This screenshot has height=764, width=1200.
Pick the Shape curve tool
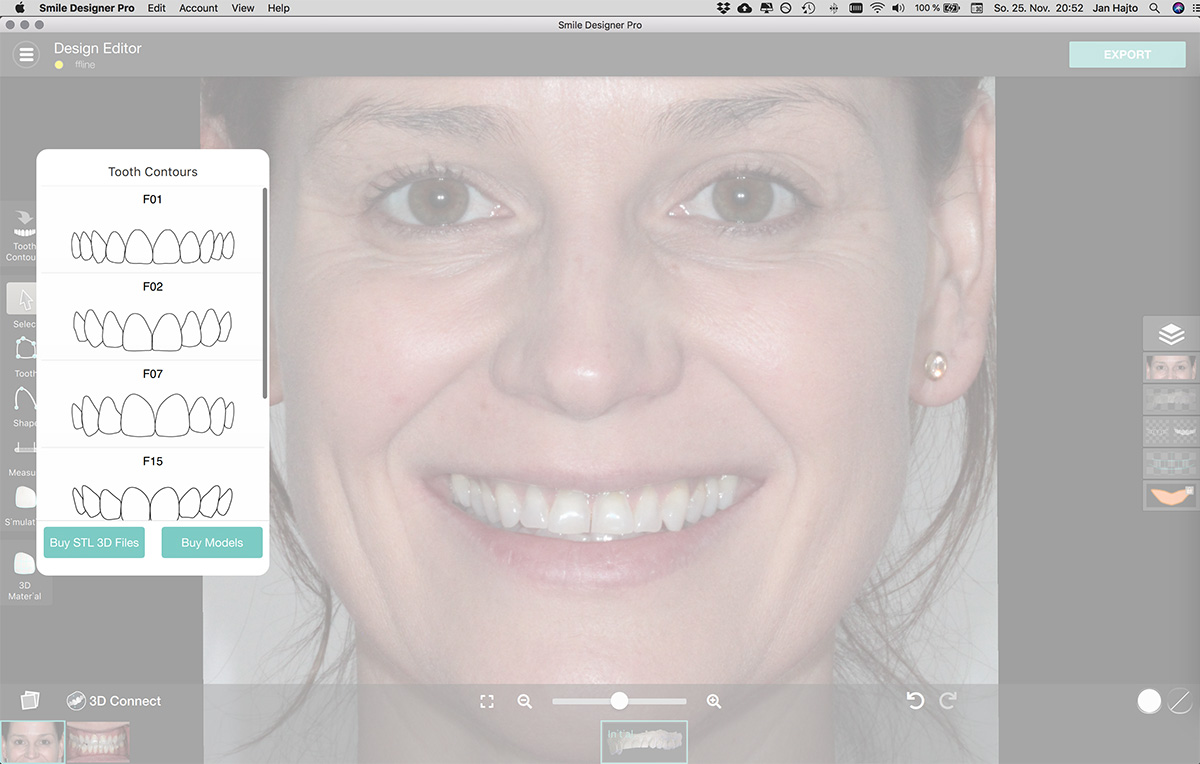pyautogui.click(x=25, y=406)
